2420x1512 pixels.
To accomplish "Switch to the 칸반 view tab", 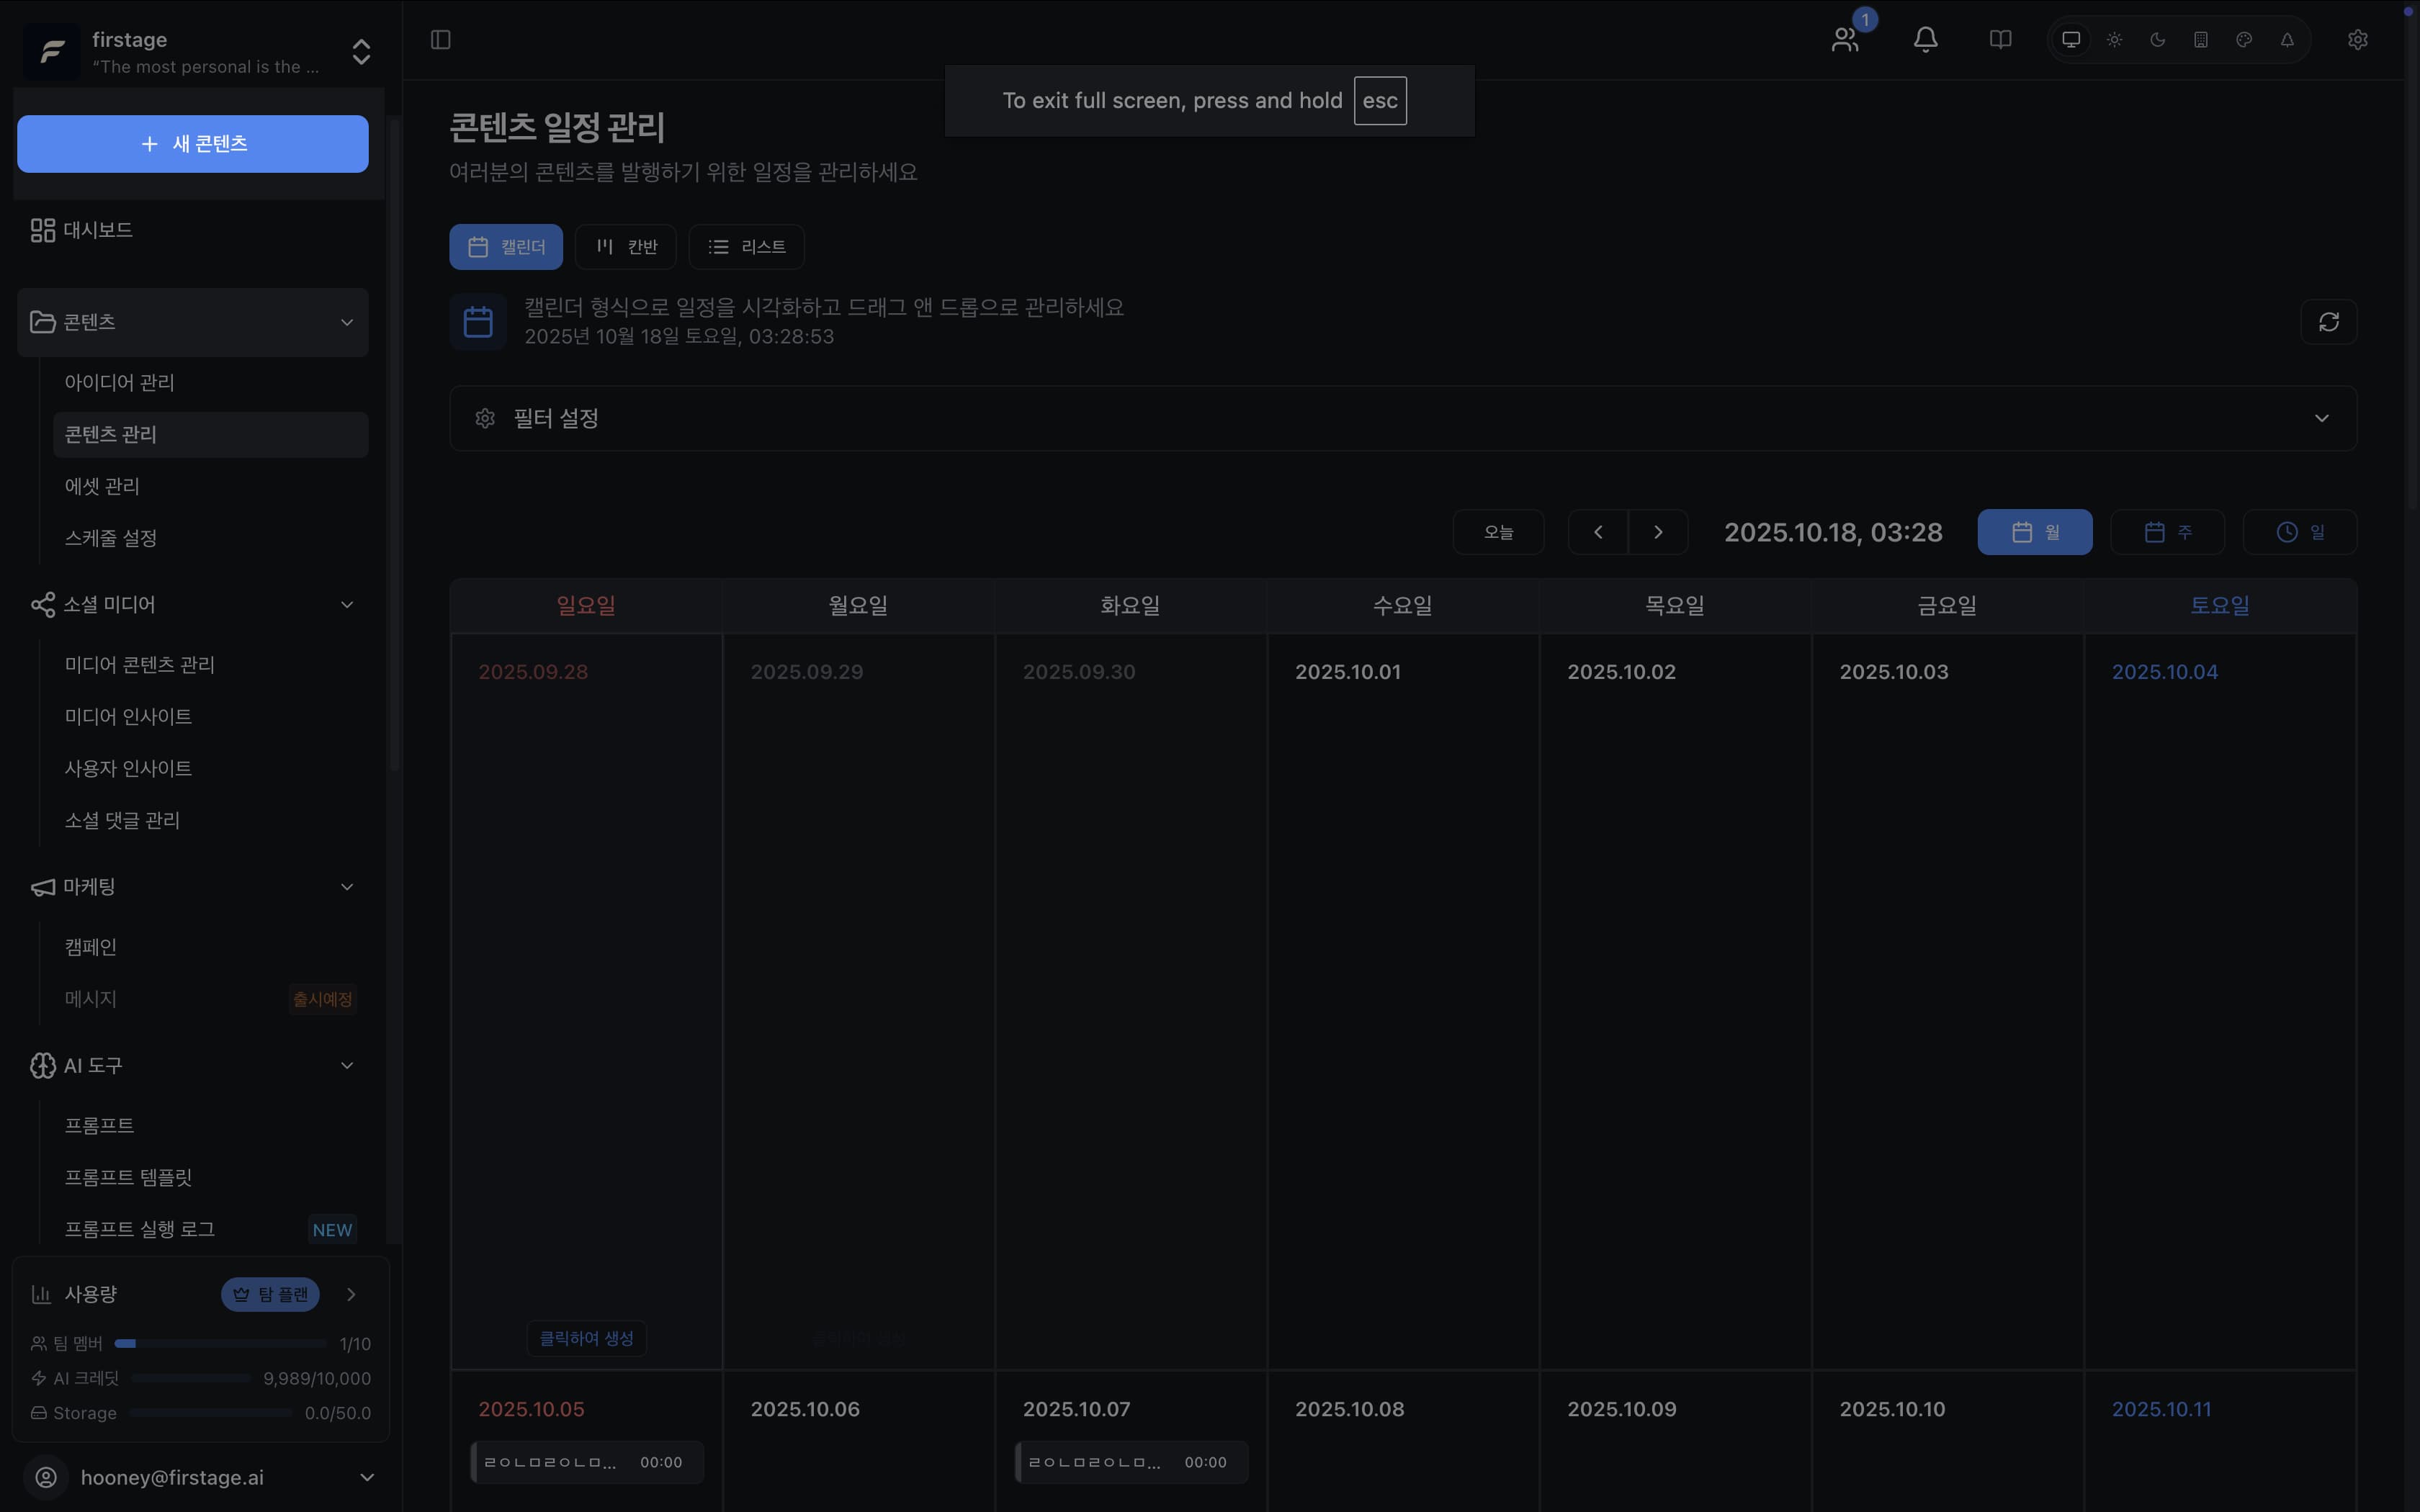I will (626, 247).
